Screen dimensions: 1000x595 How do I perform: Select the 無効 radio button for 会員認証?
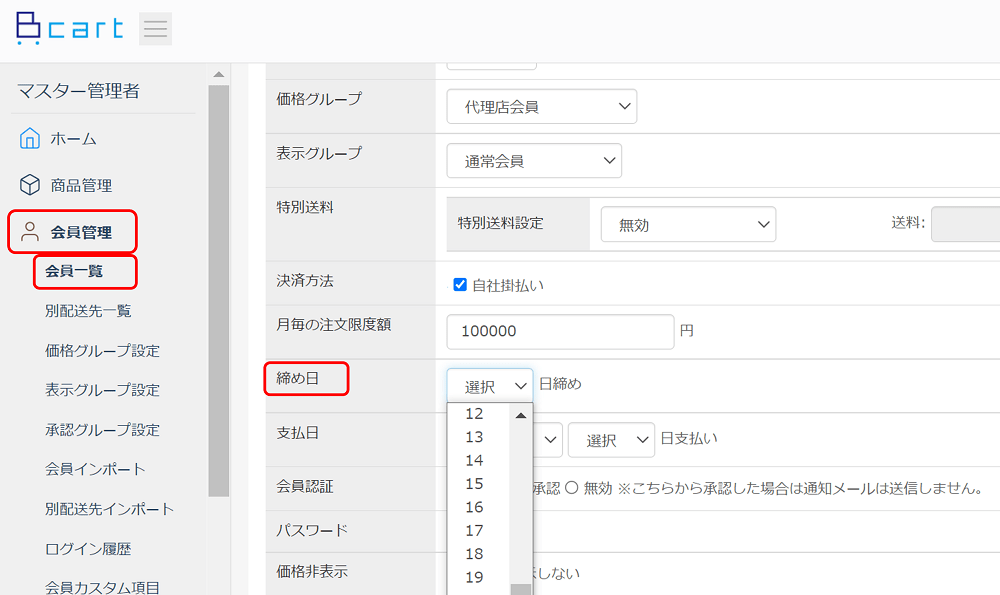(x=571, y=488)
